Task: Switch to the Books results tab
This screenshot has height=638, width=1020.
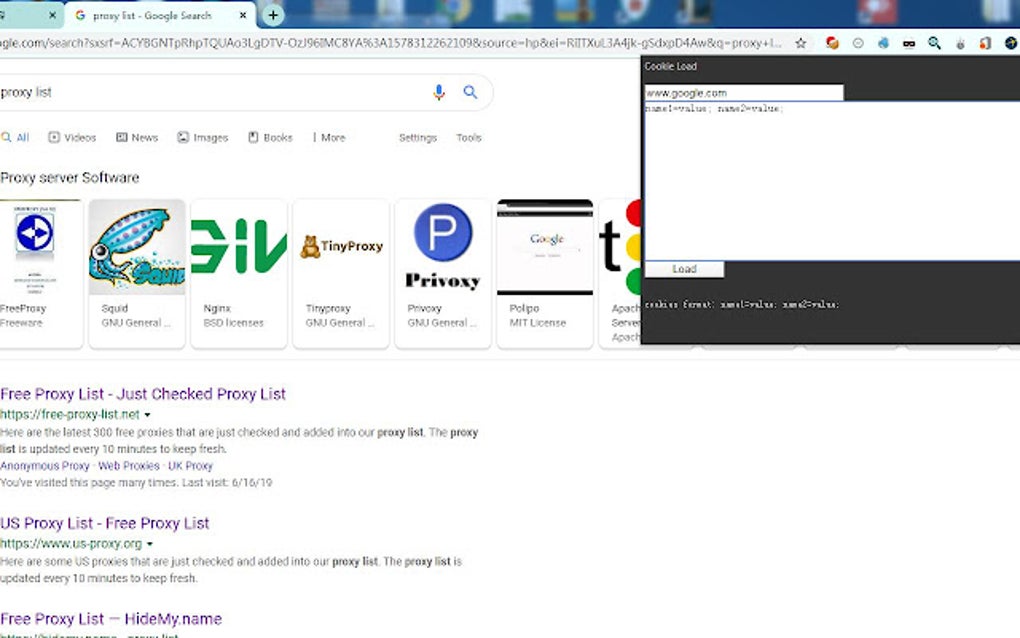Action: [x=271, y=138]
